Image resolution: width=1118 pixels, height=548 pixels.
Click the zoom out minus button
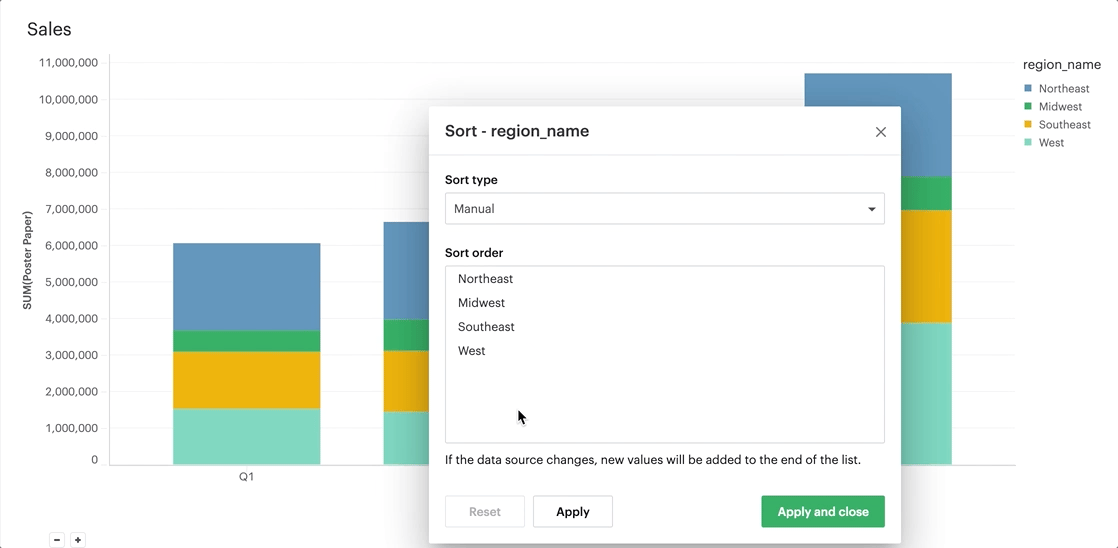[57, 540]
